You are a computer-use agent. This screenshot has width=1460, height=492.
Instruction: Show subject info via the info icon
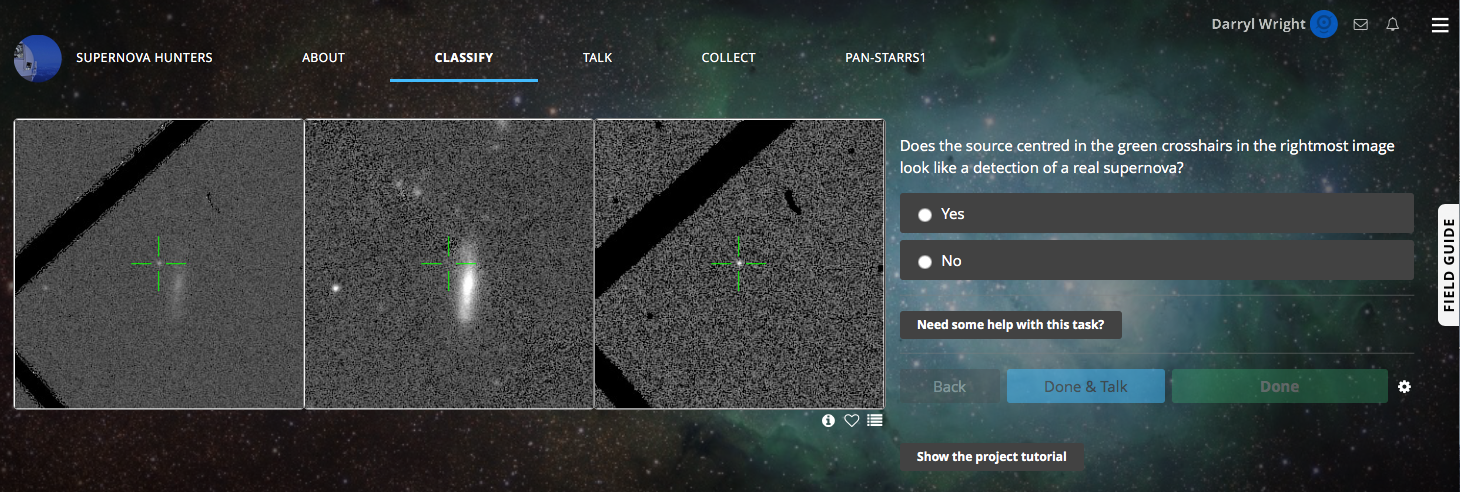pos(828,420)
